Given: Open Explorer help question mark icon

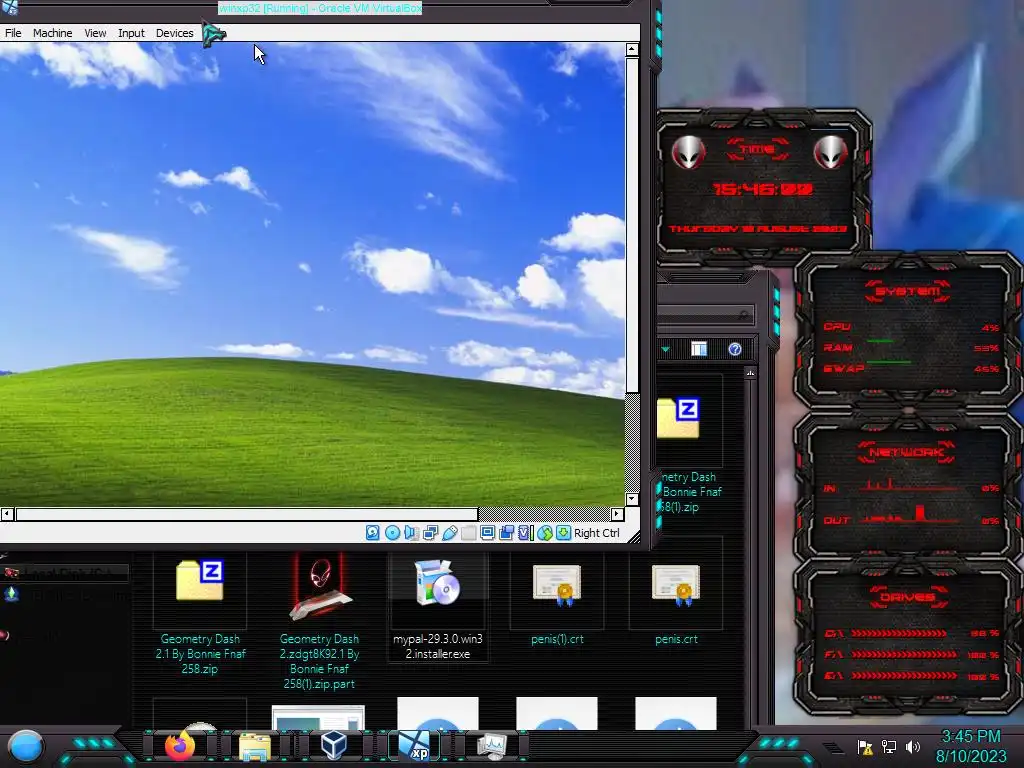Looking at the screenshot, I should pyautogui.click(x=735, y=349).
